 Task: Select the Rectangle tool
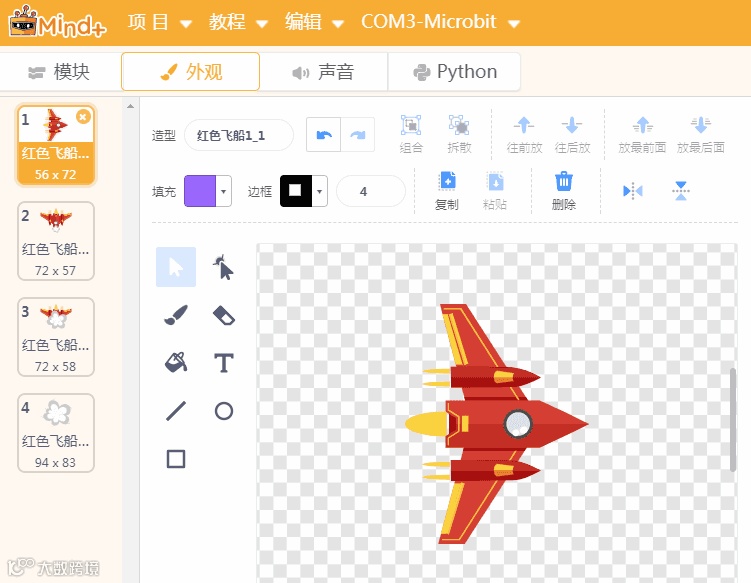(176, 459)
